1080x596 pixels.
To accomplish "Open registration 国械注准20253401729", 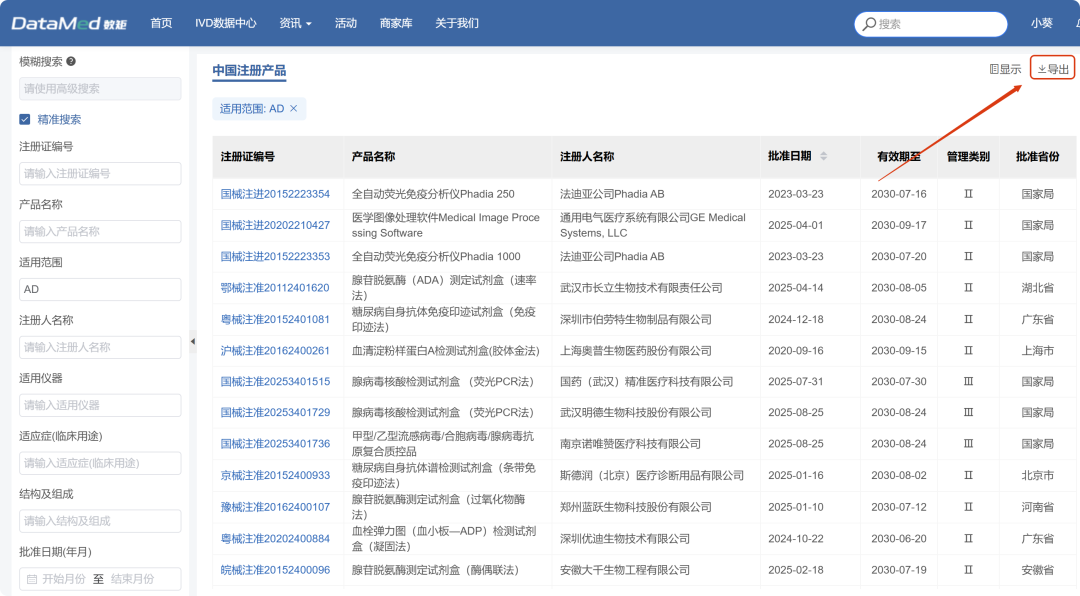I will click(x=275, y=413).
